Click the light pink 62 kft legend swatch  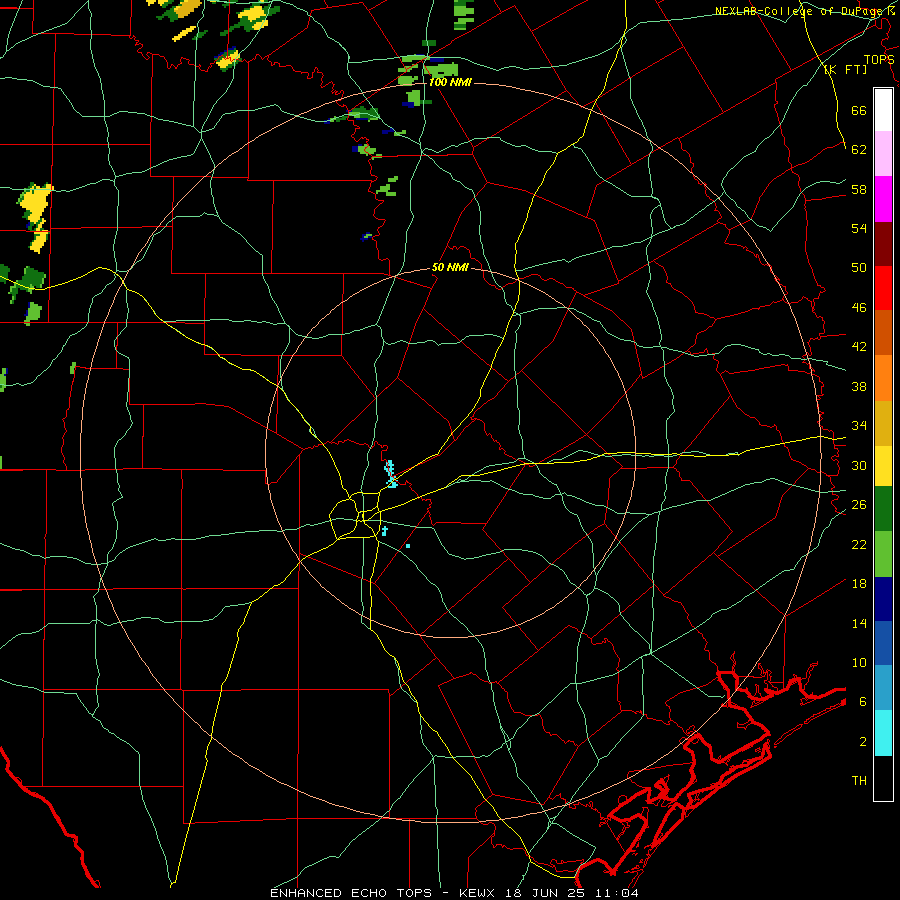point(883,154)
